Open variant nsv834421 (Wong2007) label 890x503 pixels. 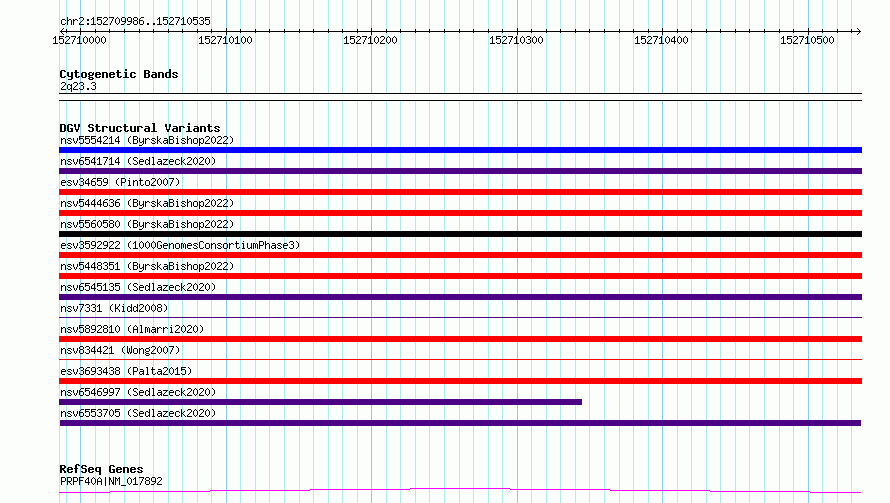[x=120, y=350]
